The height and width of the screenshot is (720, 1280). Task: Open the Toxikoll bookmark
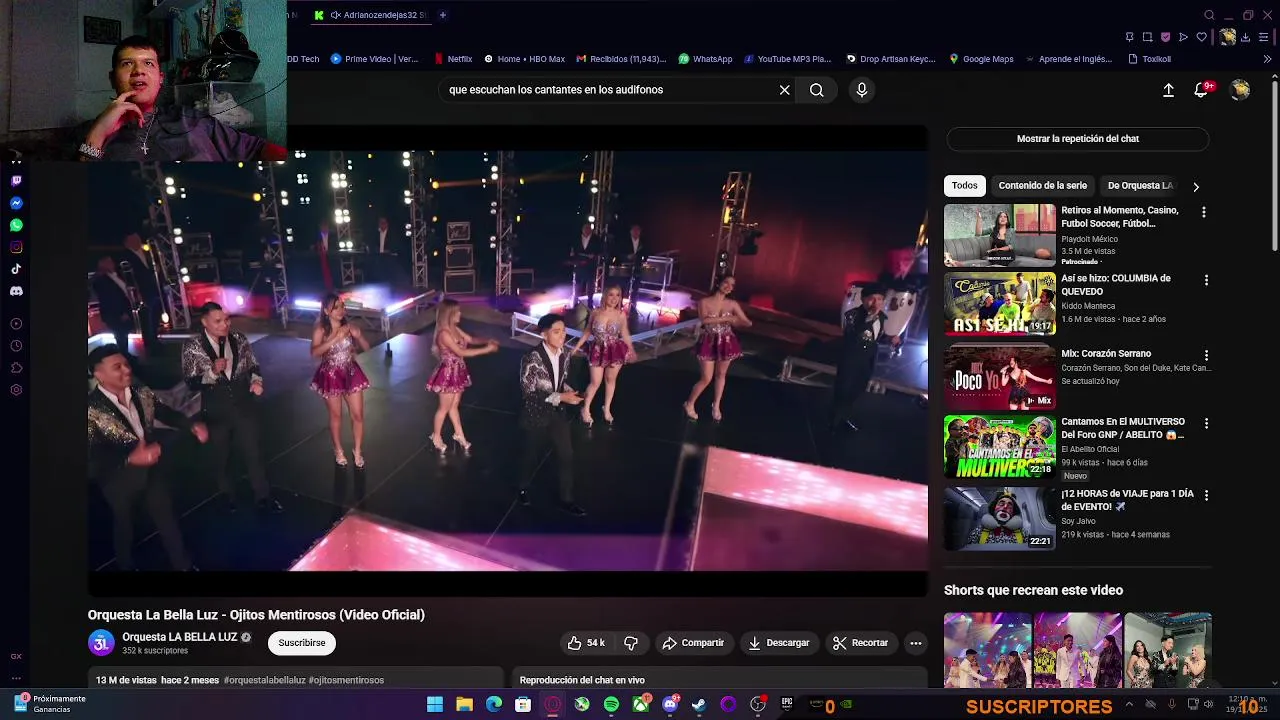[1148, 59]
